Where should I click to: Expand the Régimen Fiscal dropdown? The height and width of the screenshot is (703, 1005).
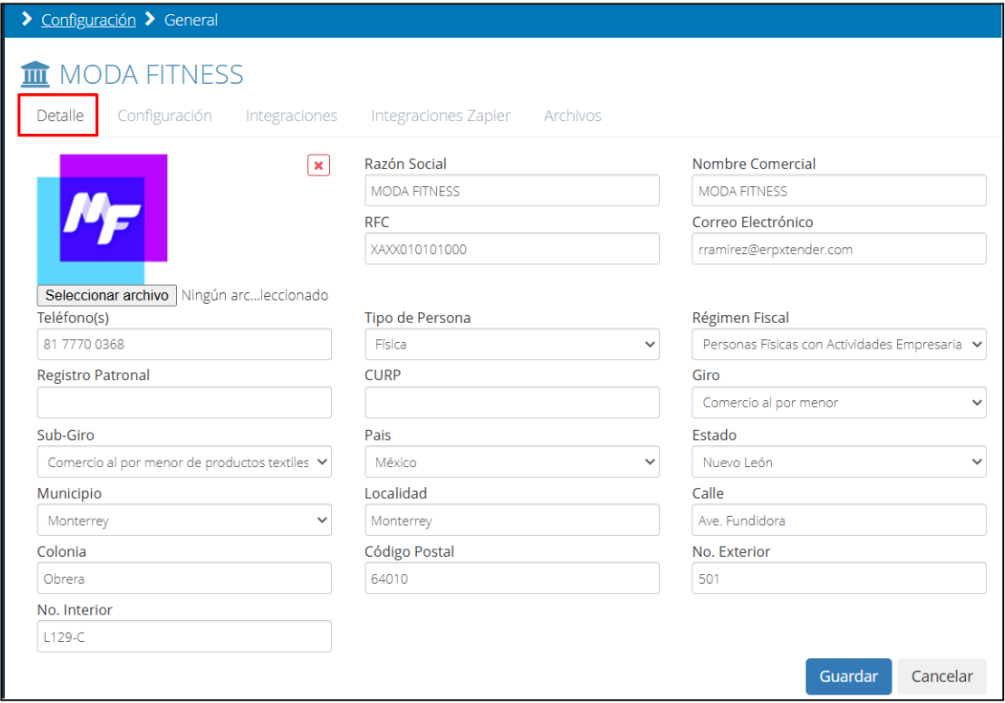(x=839, y=344)
